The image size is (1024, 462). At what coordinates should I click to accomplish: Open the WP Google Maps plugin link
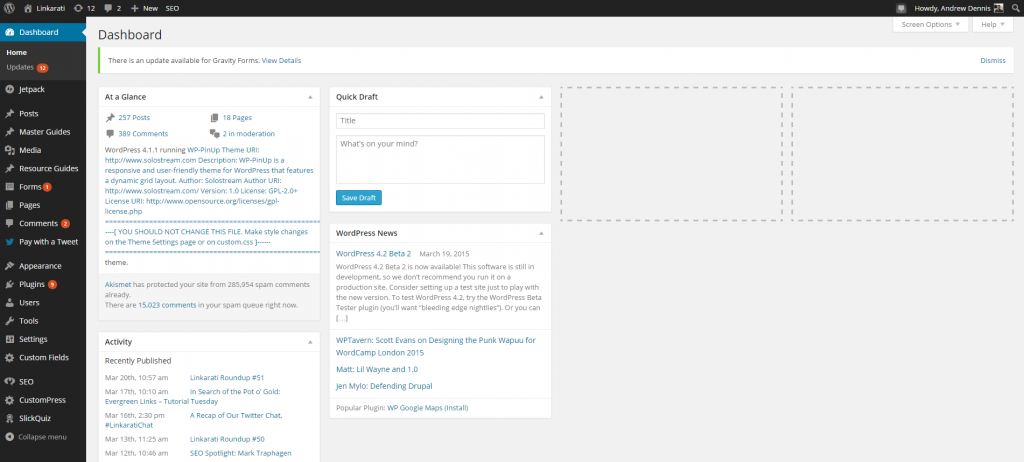(x=415, y=408)
